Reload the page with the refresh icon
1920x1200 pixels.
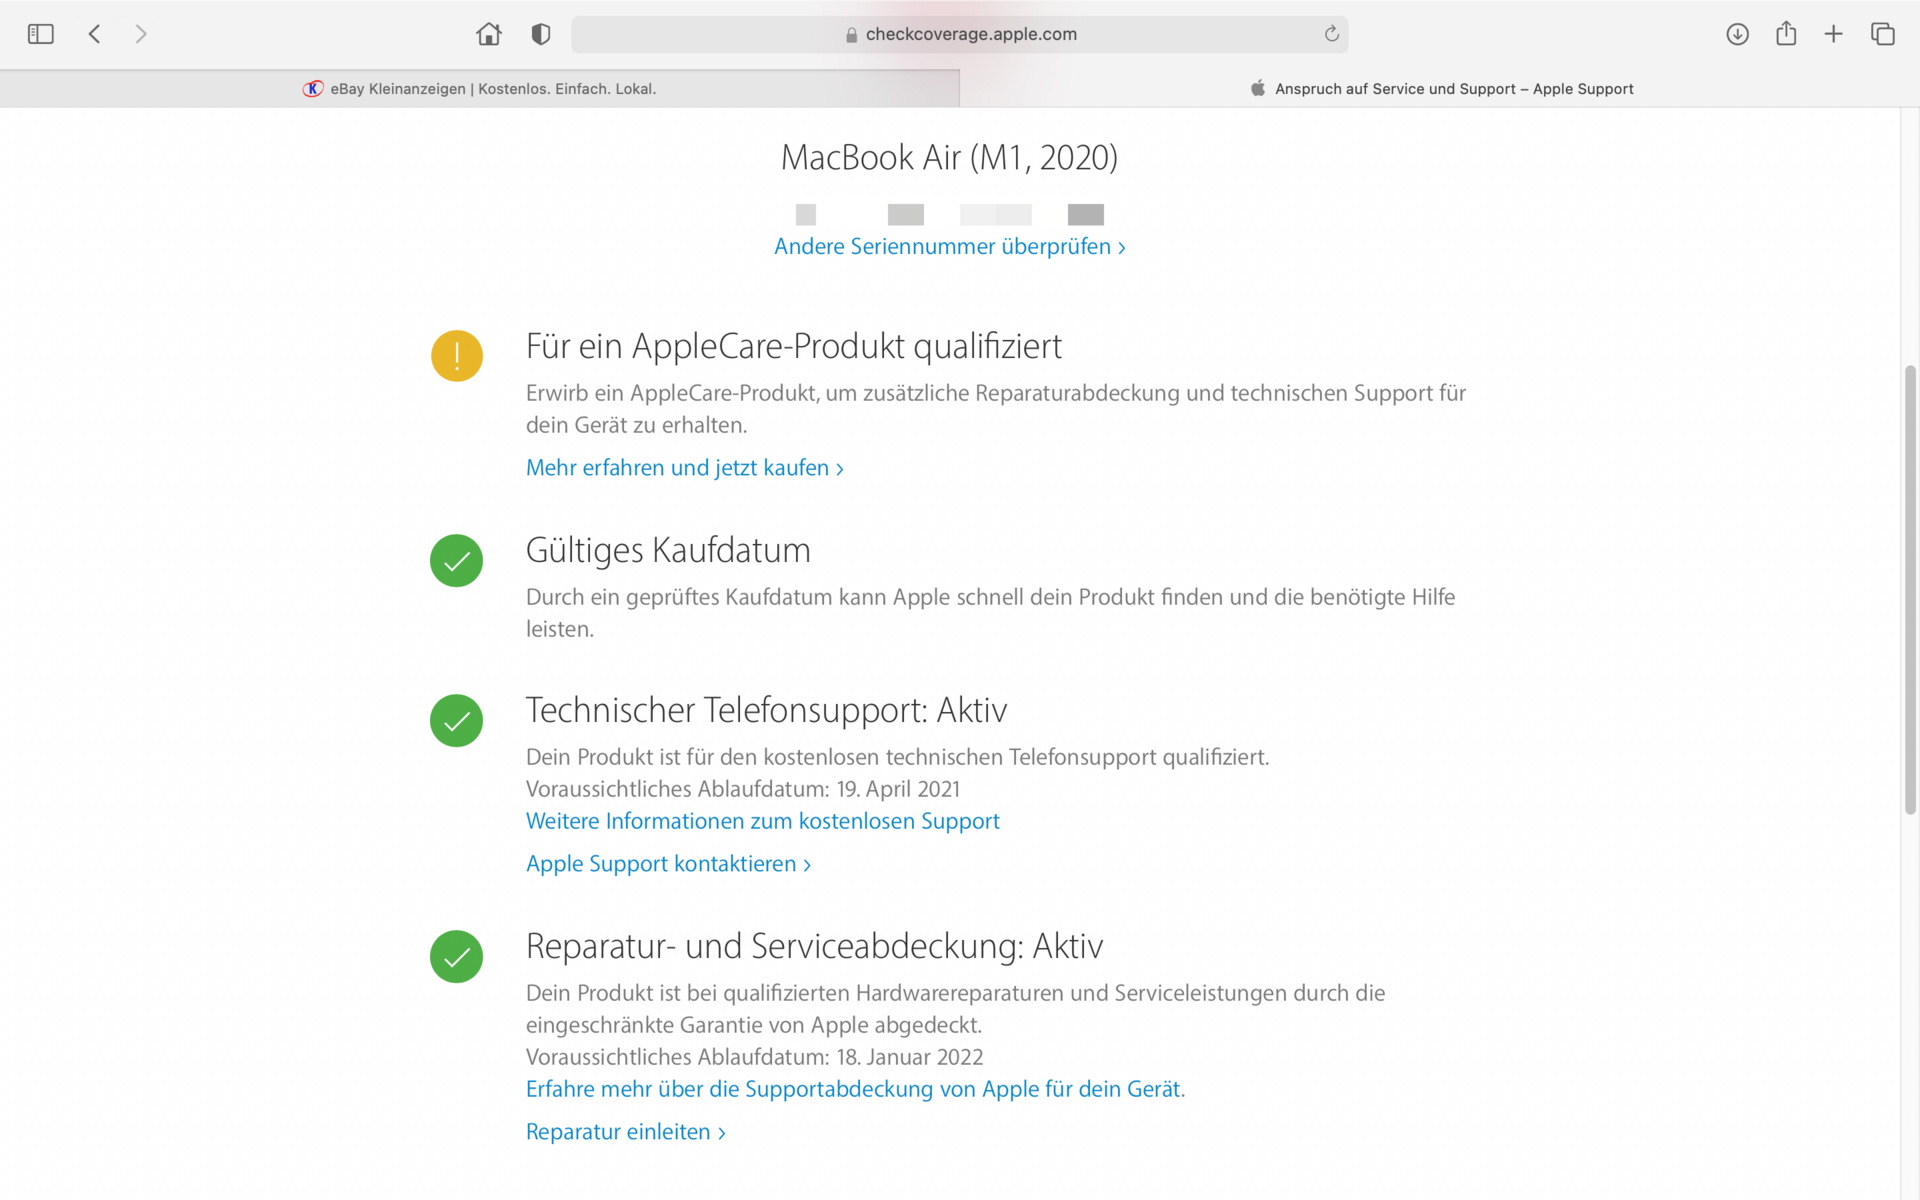tap(1331, 34)
